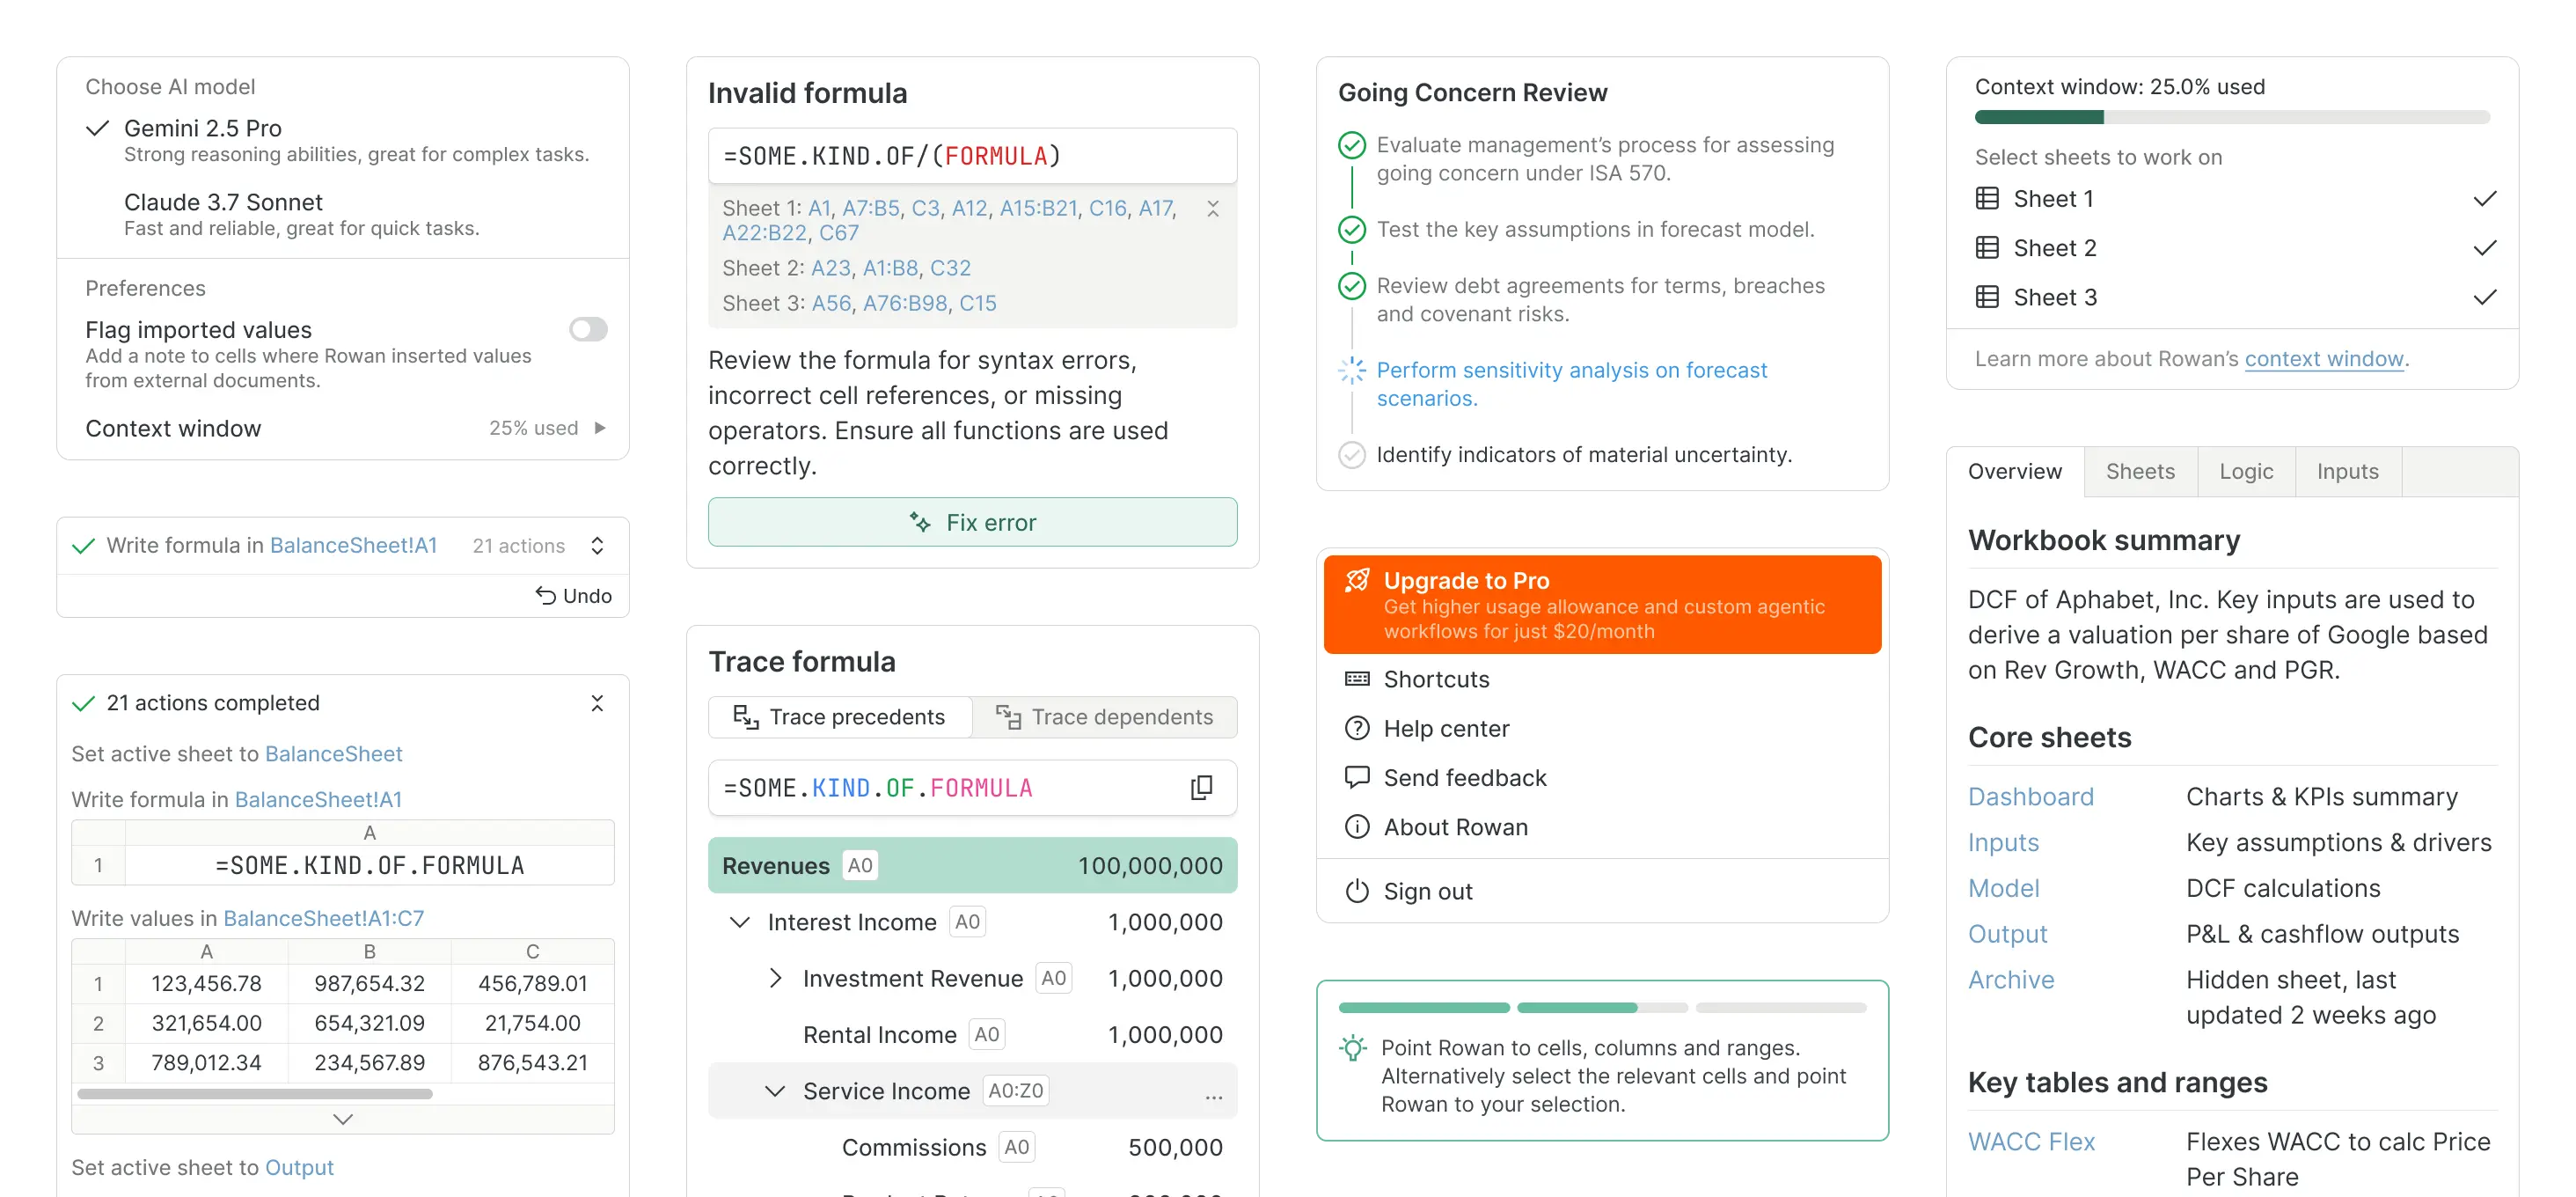This screenshot has width=2576, height=1197.
Task: Switch to the Logic tab
Action: click(x=2246, y=471)
